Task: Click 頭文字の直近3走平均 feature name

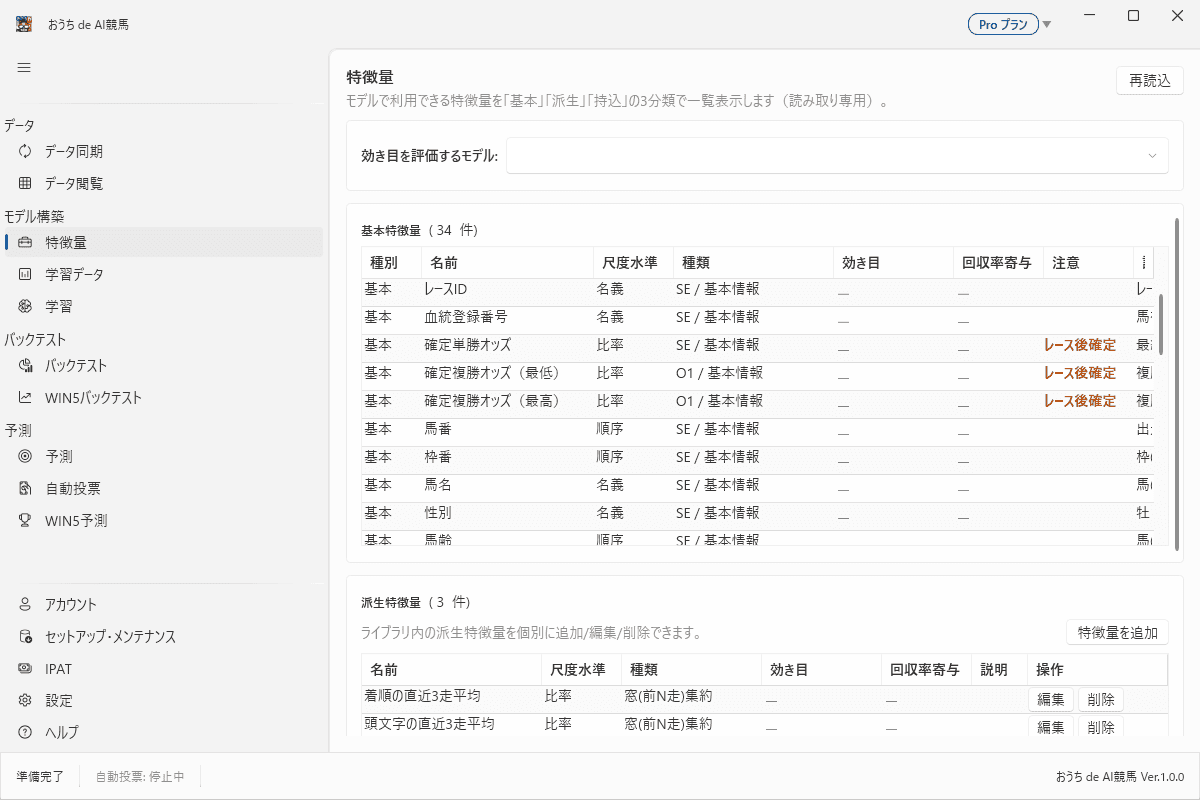Action: (x=429, y=723)
